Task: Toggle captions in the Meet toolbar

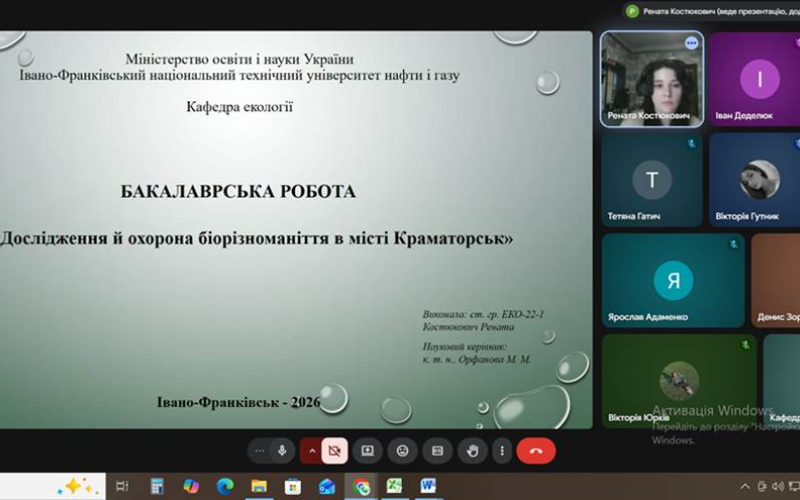Action: click(x=438, y=451)
